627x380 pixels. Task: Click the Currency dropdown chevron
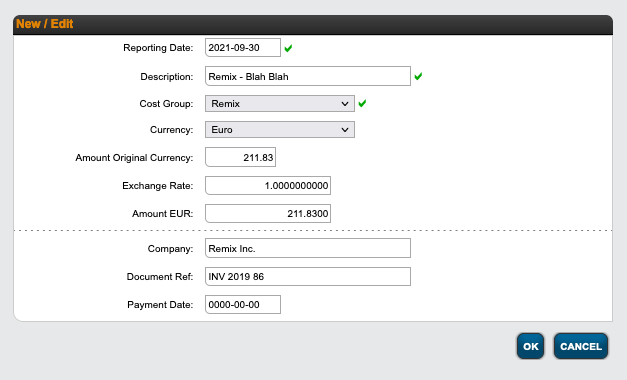345,130
